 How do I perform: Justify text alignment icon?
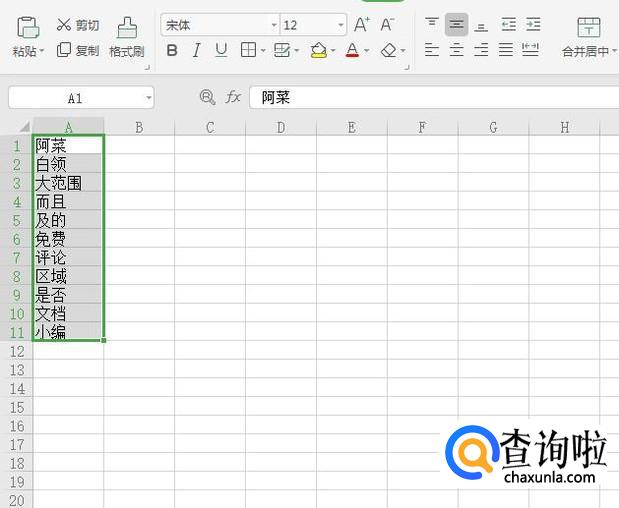point(506,50)
